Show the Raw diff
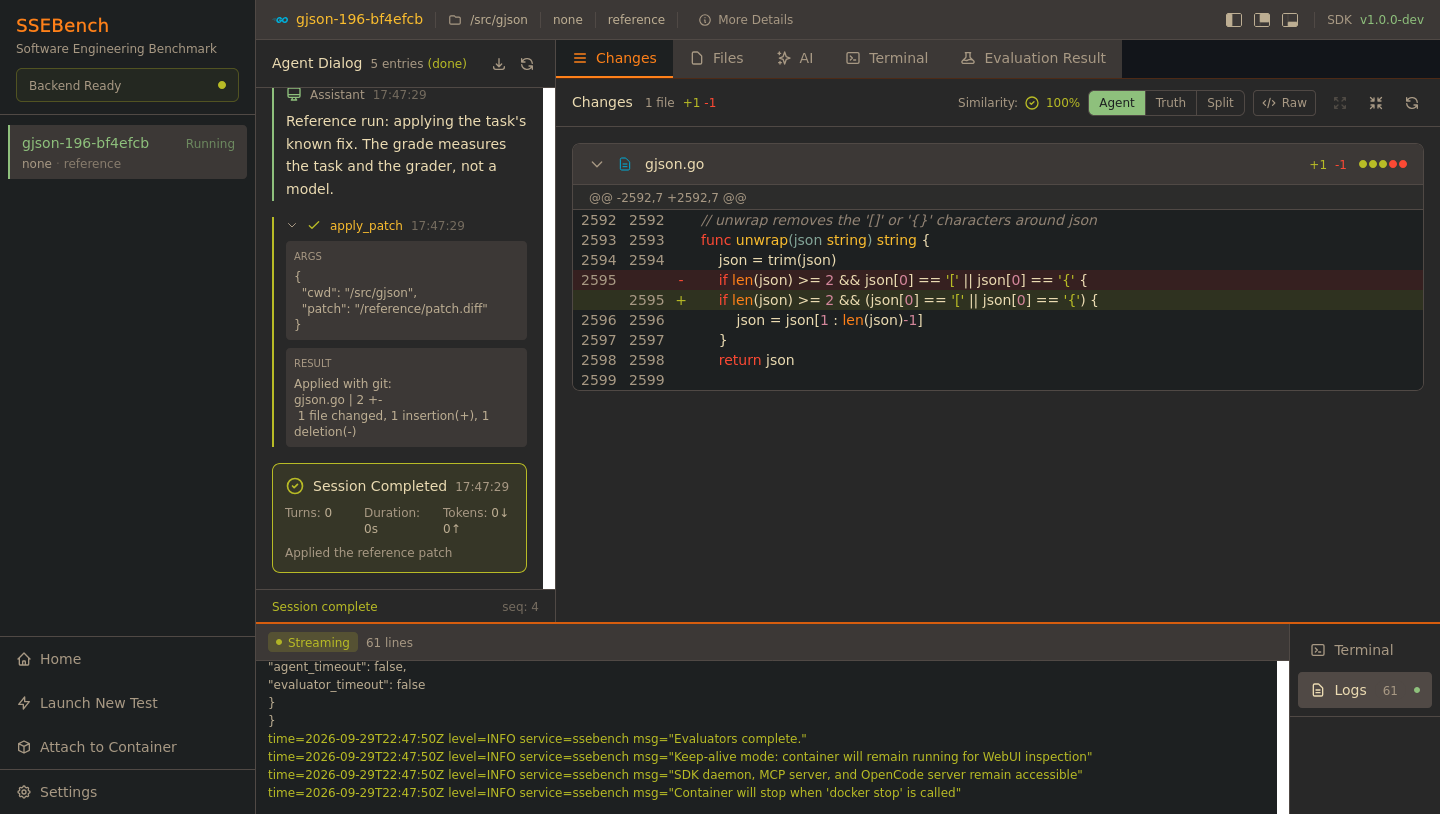 pos(1284,103)
